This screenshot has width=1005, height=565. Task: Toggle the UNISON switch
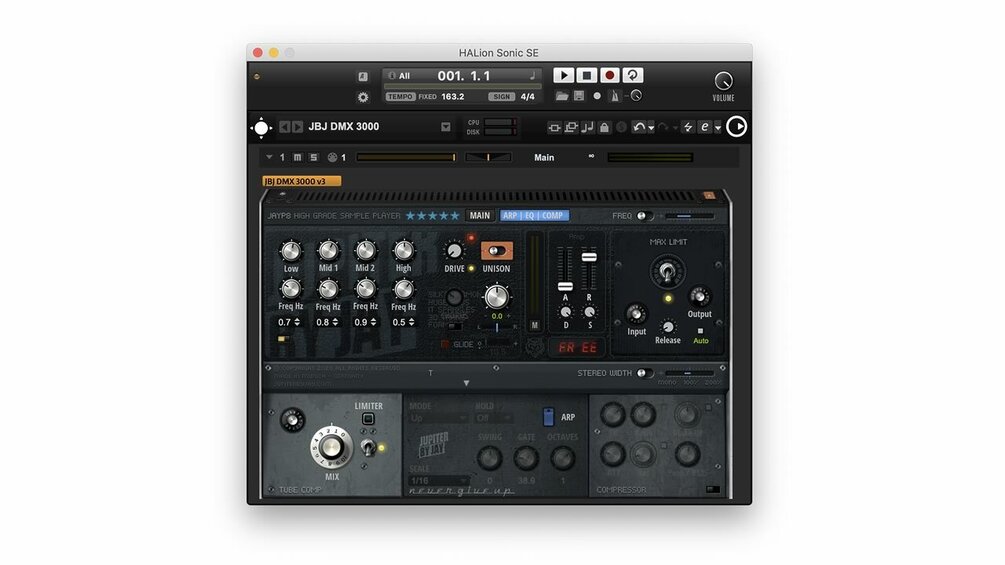tap(497, 251)
